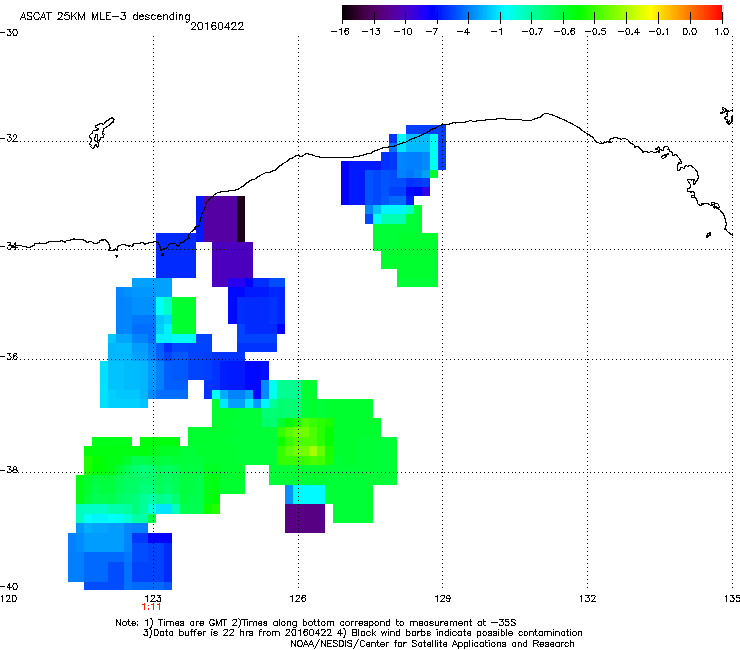740x650 pixels.
Task: Click the color bar label -4
Action: pyautogui.click(x=463, y=32)
